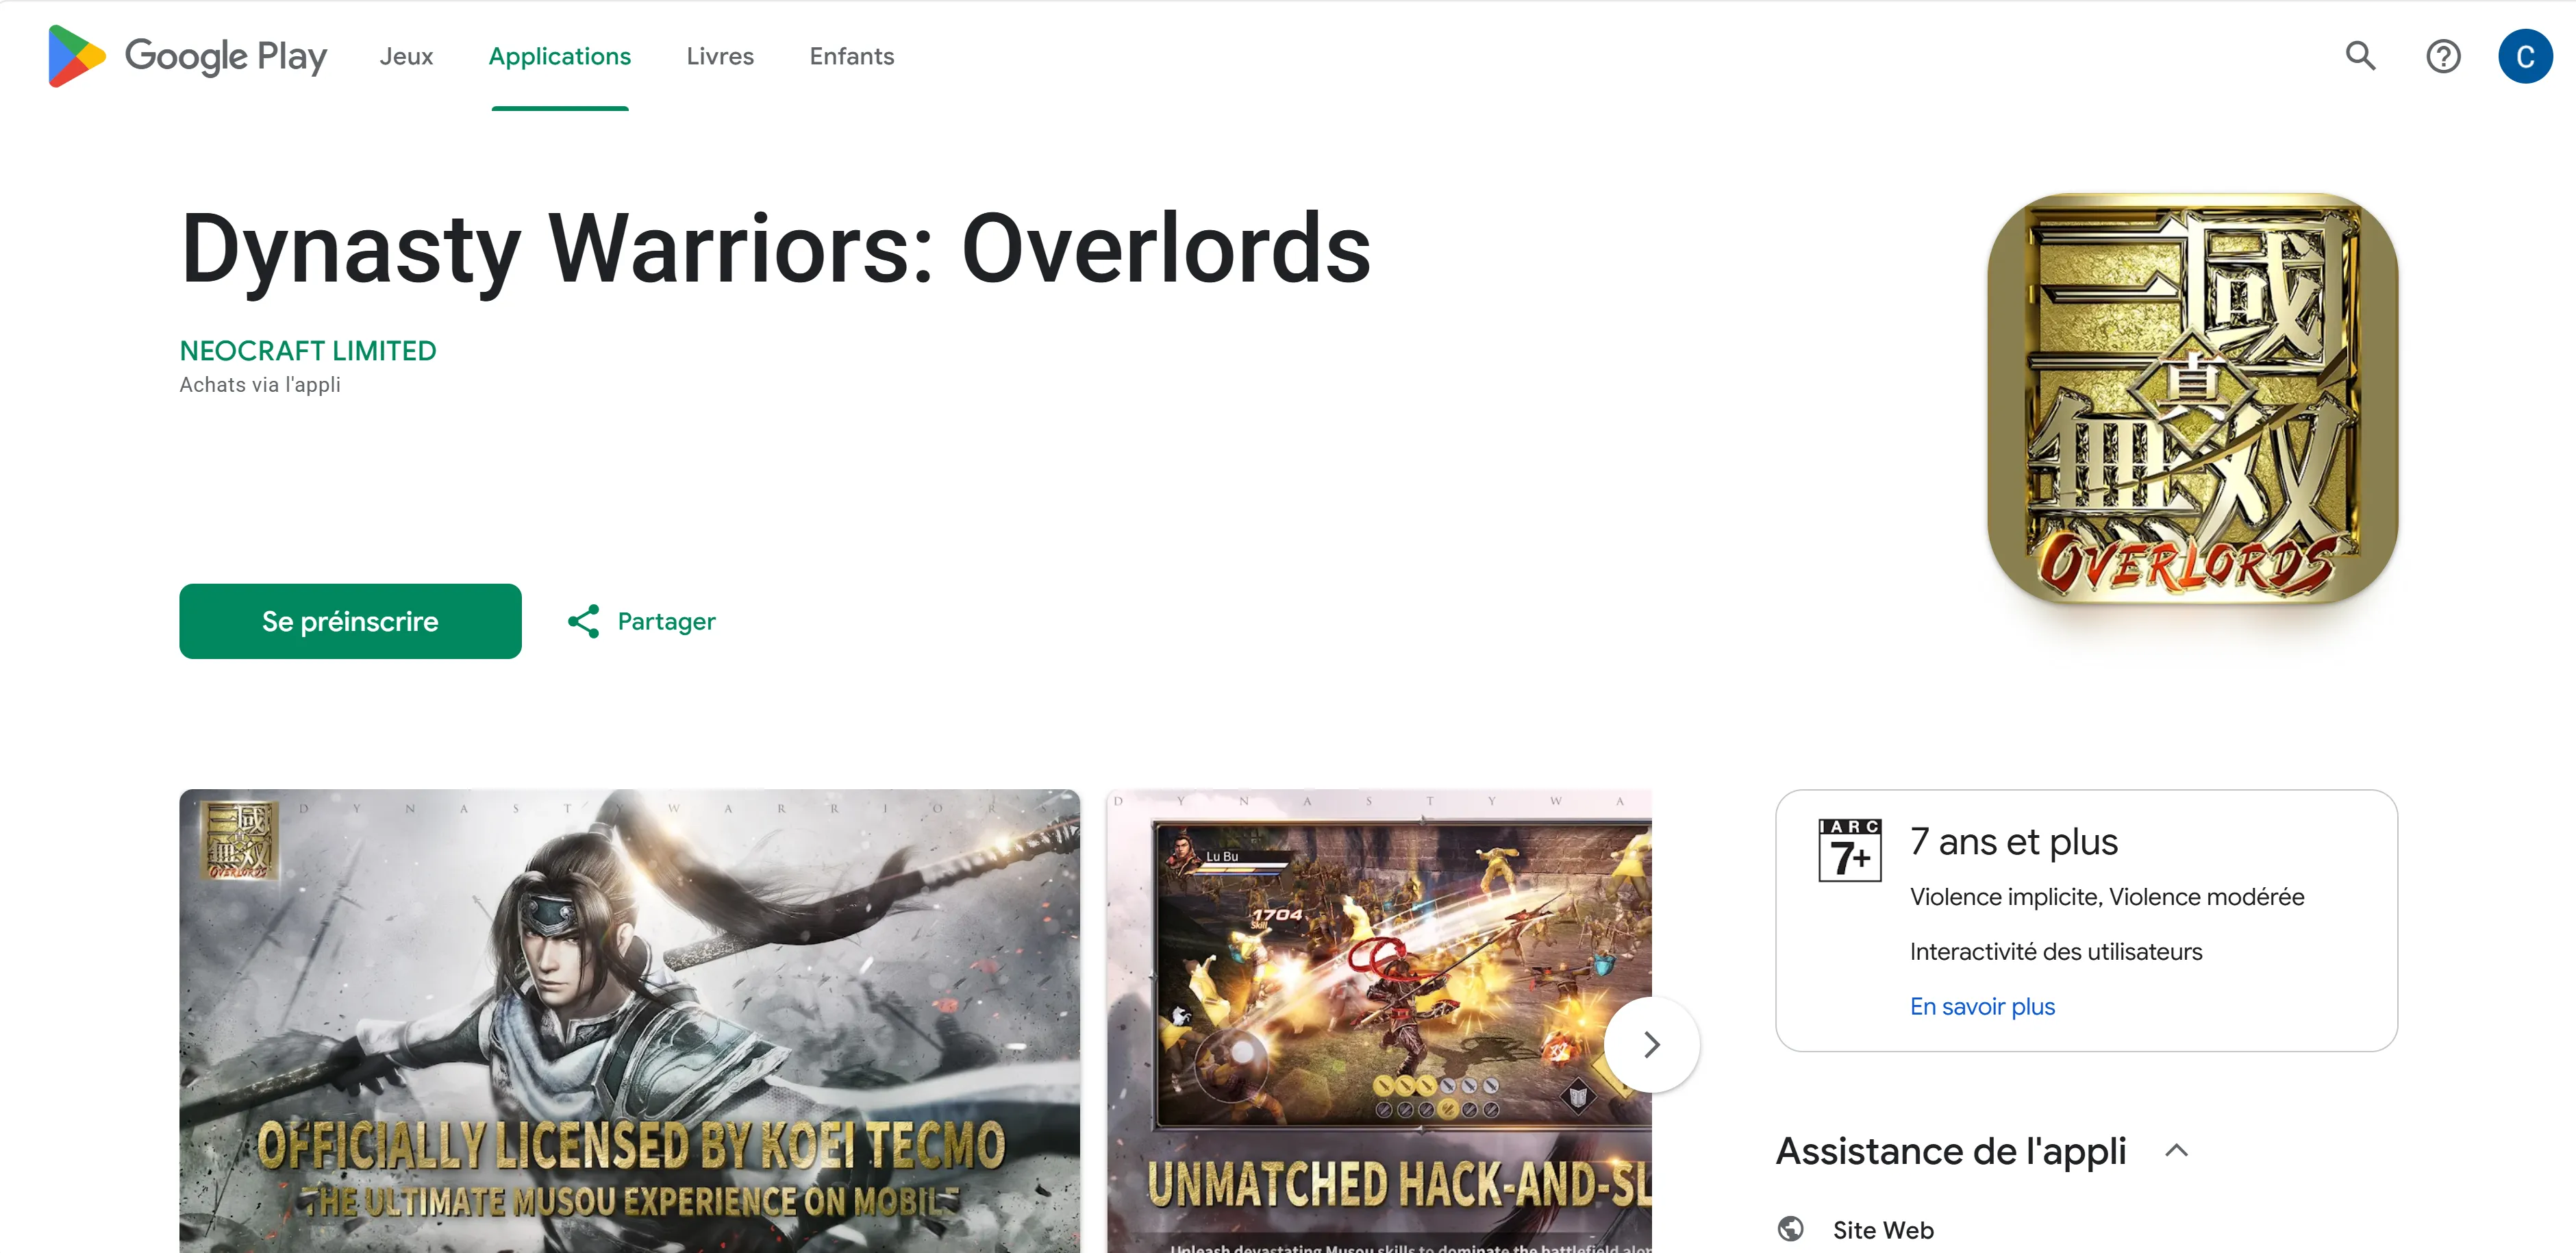
Task: Show next screenshots with the carousel arrow
Action: [x=1651, y=1044]
